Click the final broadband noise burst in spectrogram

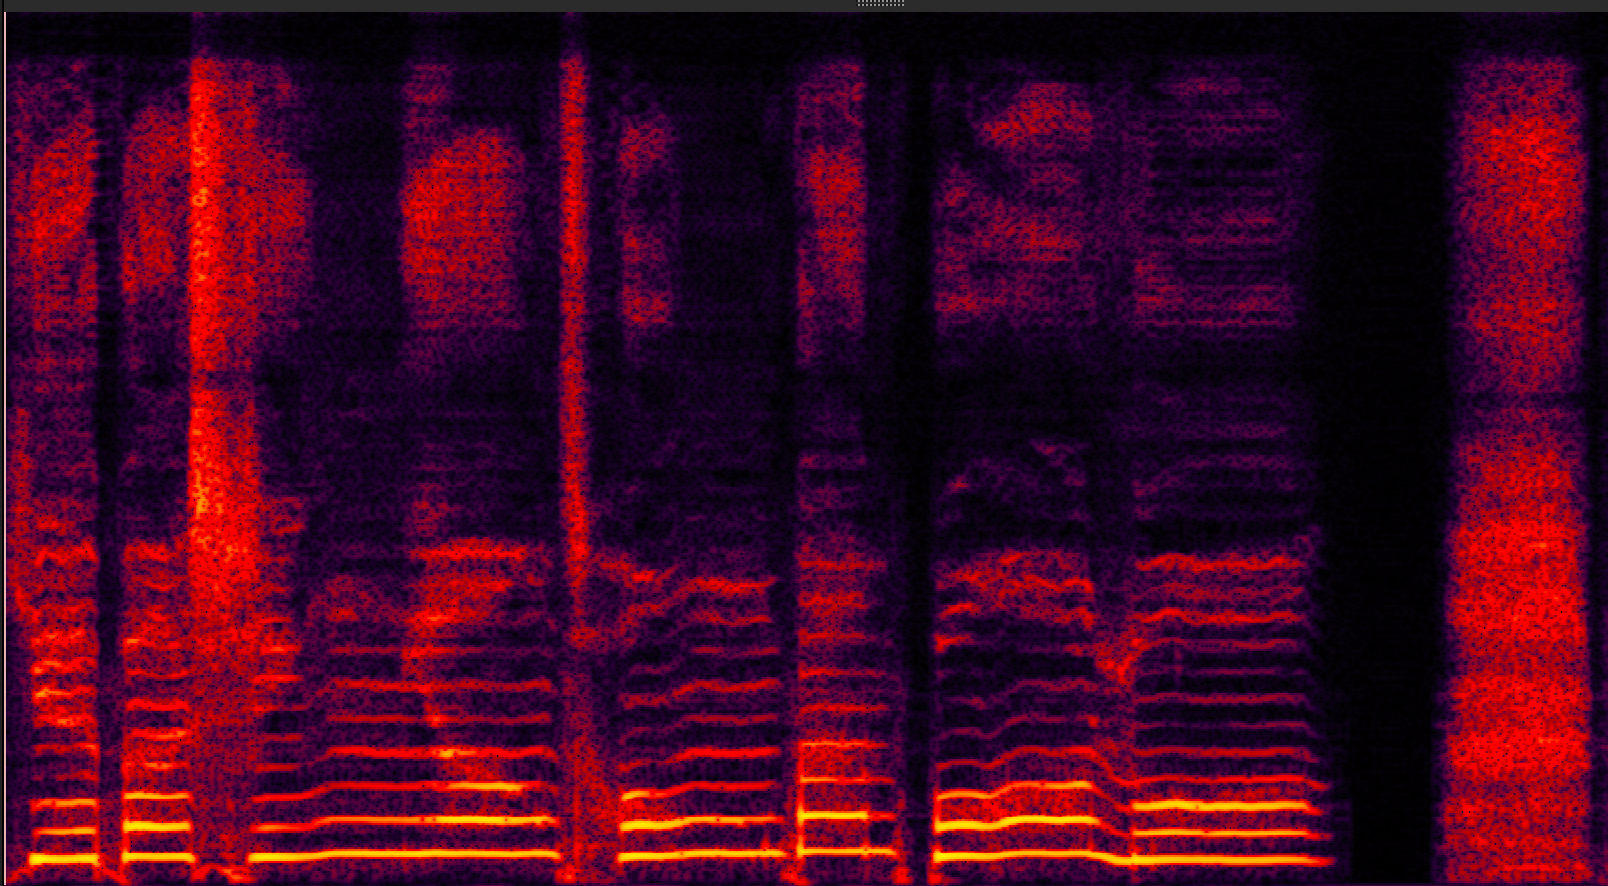pos(1517,470)
